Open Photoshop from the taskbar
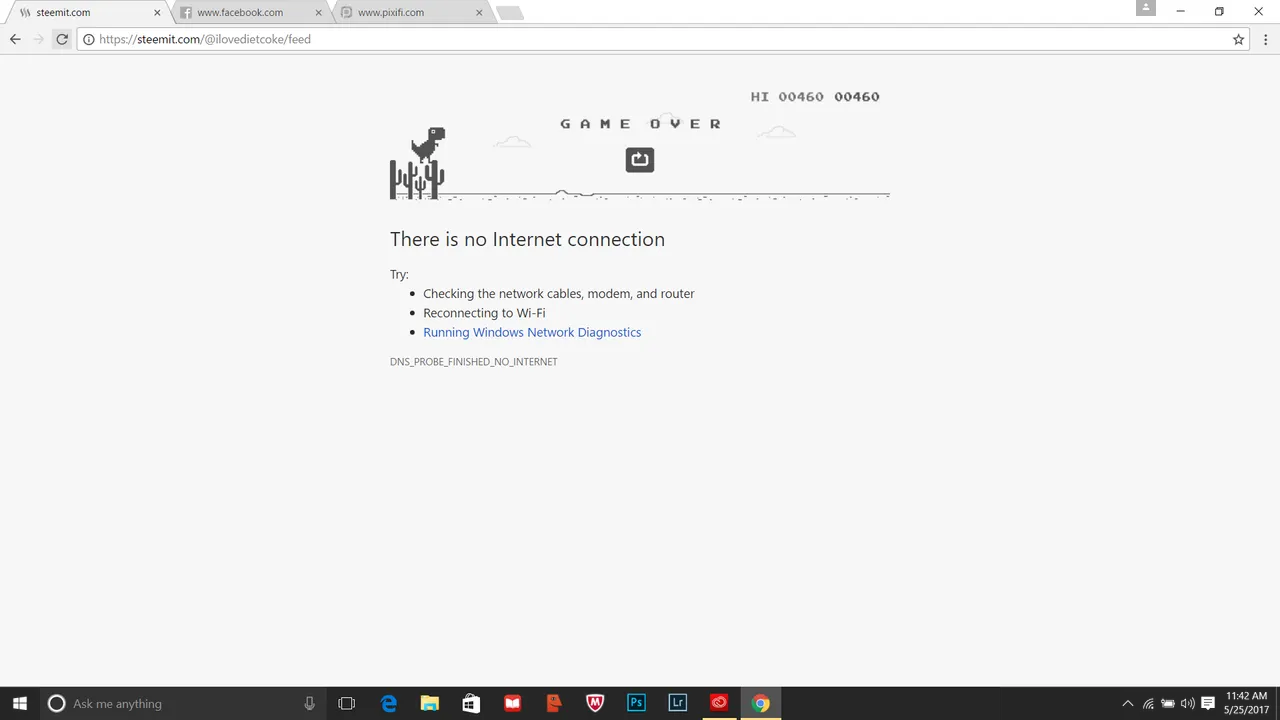 click(x=636, y=703)
